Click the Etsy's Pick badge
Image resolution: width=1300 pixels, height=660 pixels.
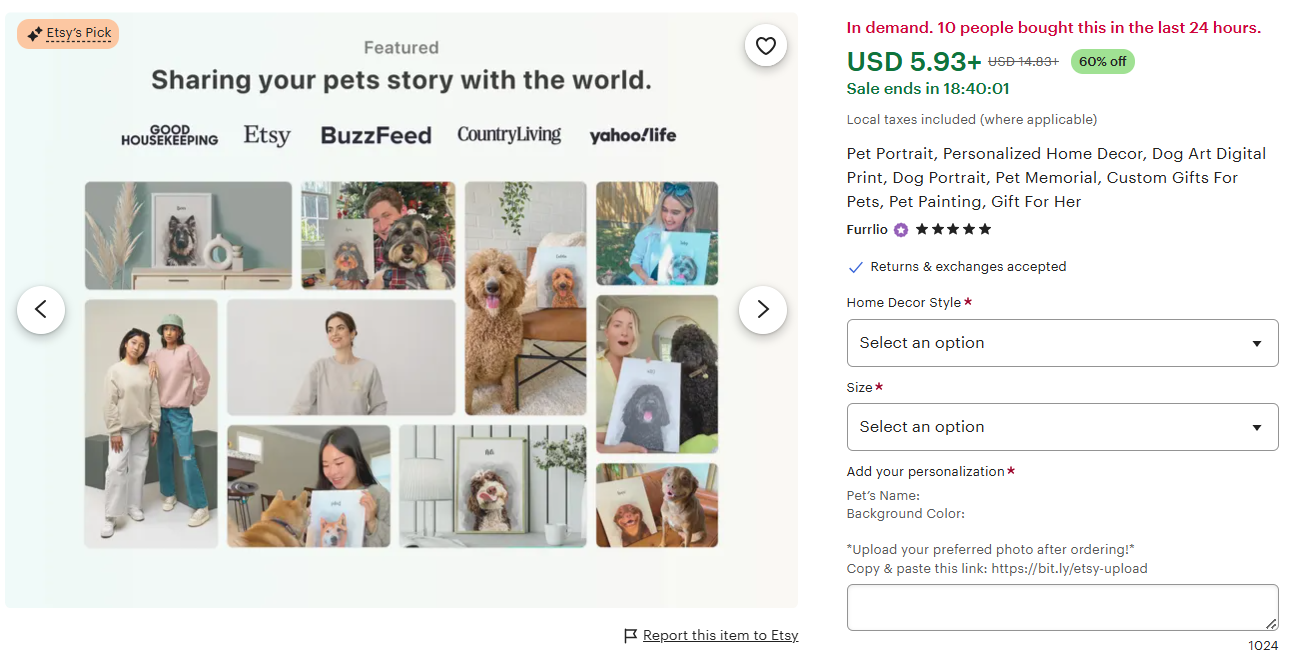68,34
